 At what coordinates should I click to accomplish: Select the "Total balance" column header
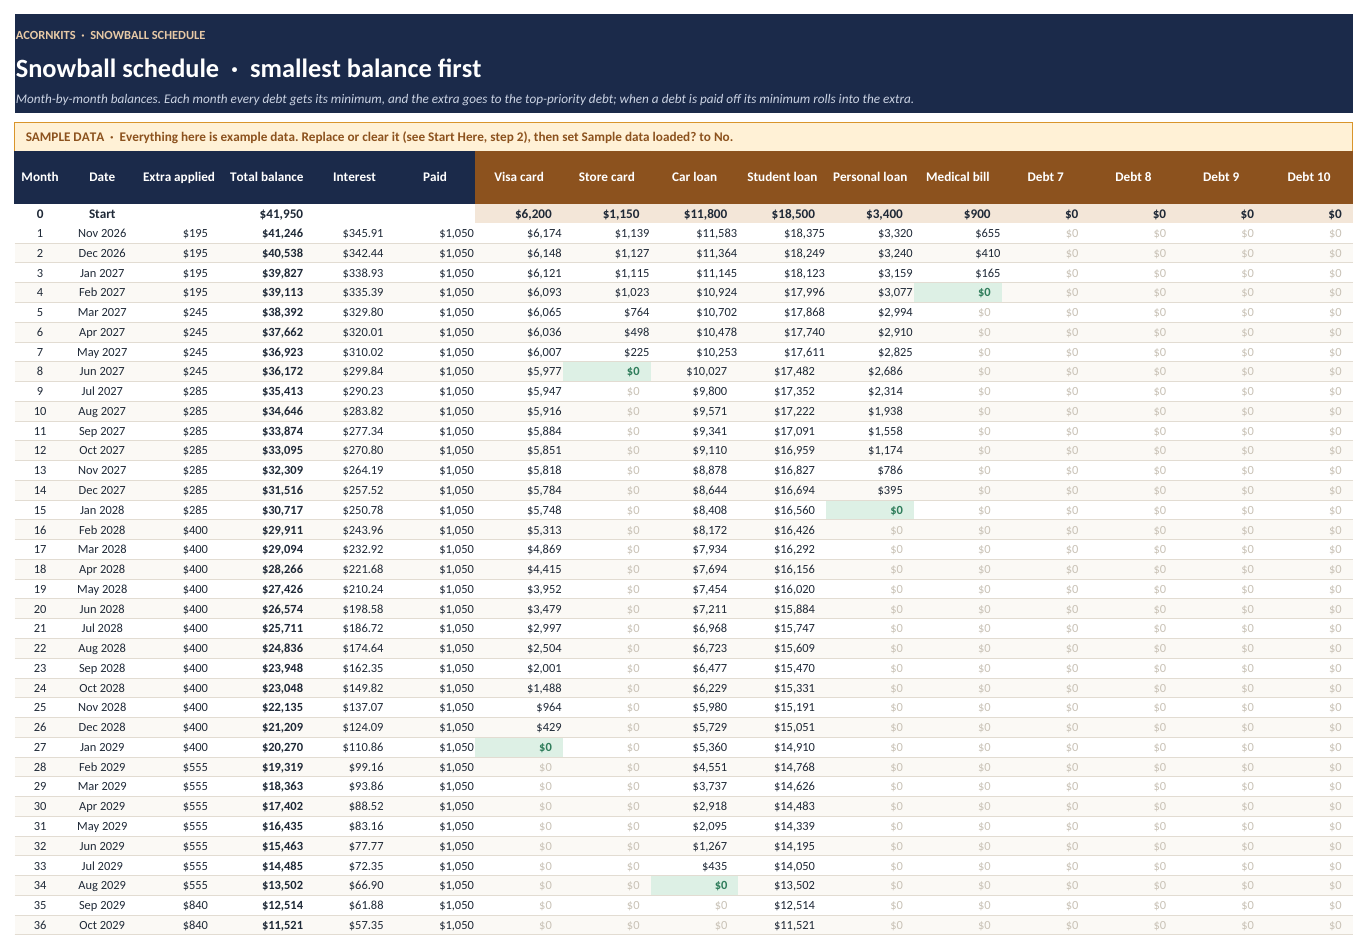266,177
